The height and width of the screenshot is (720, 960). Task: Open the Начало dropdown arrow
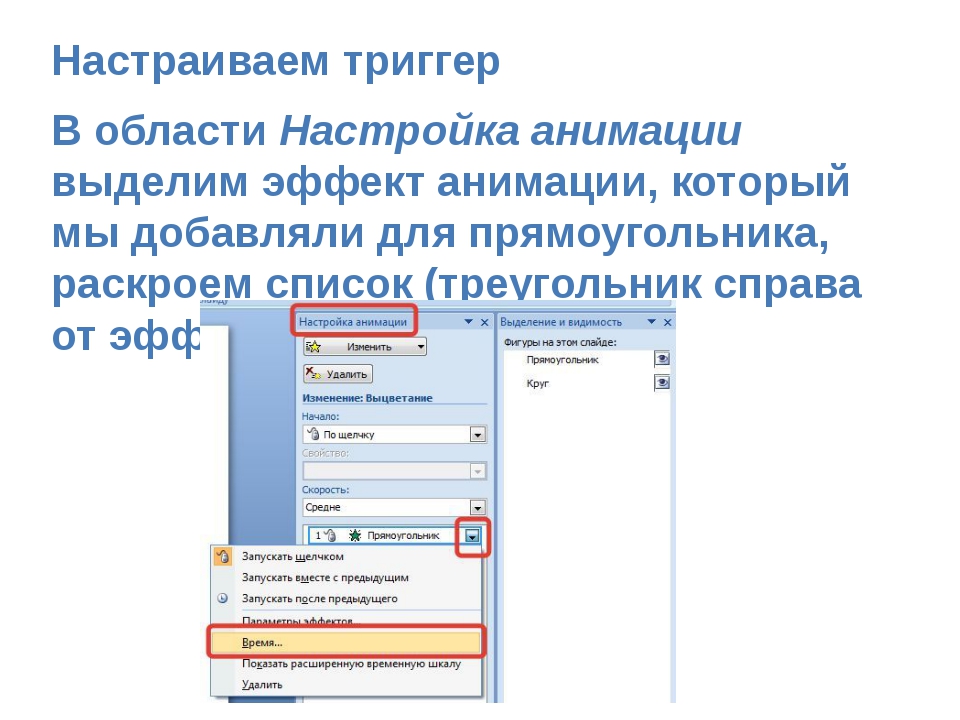(x=478, y=435)
